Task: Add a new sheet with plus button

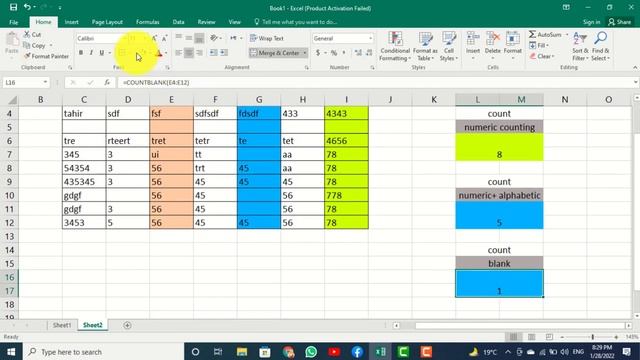Action: point(127,325)
